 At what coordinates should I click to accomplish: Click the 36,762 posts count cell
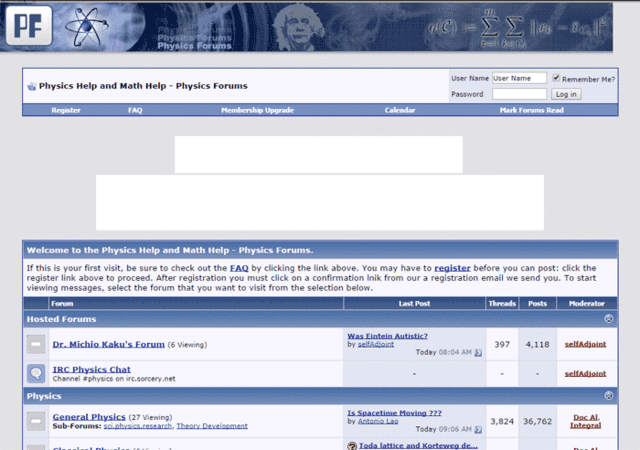(537, 421)
